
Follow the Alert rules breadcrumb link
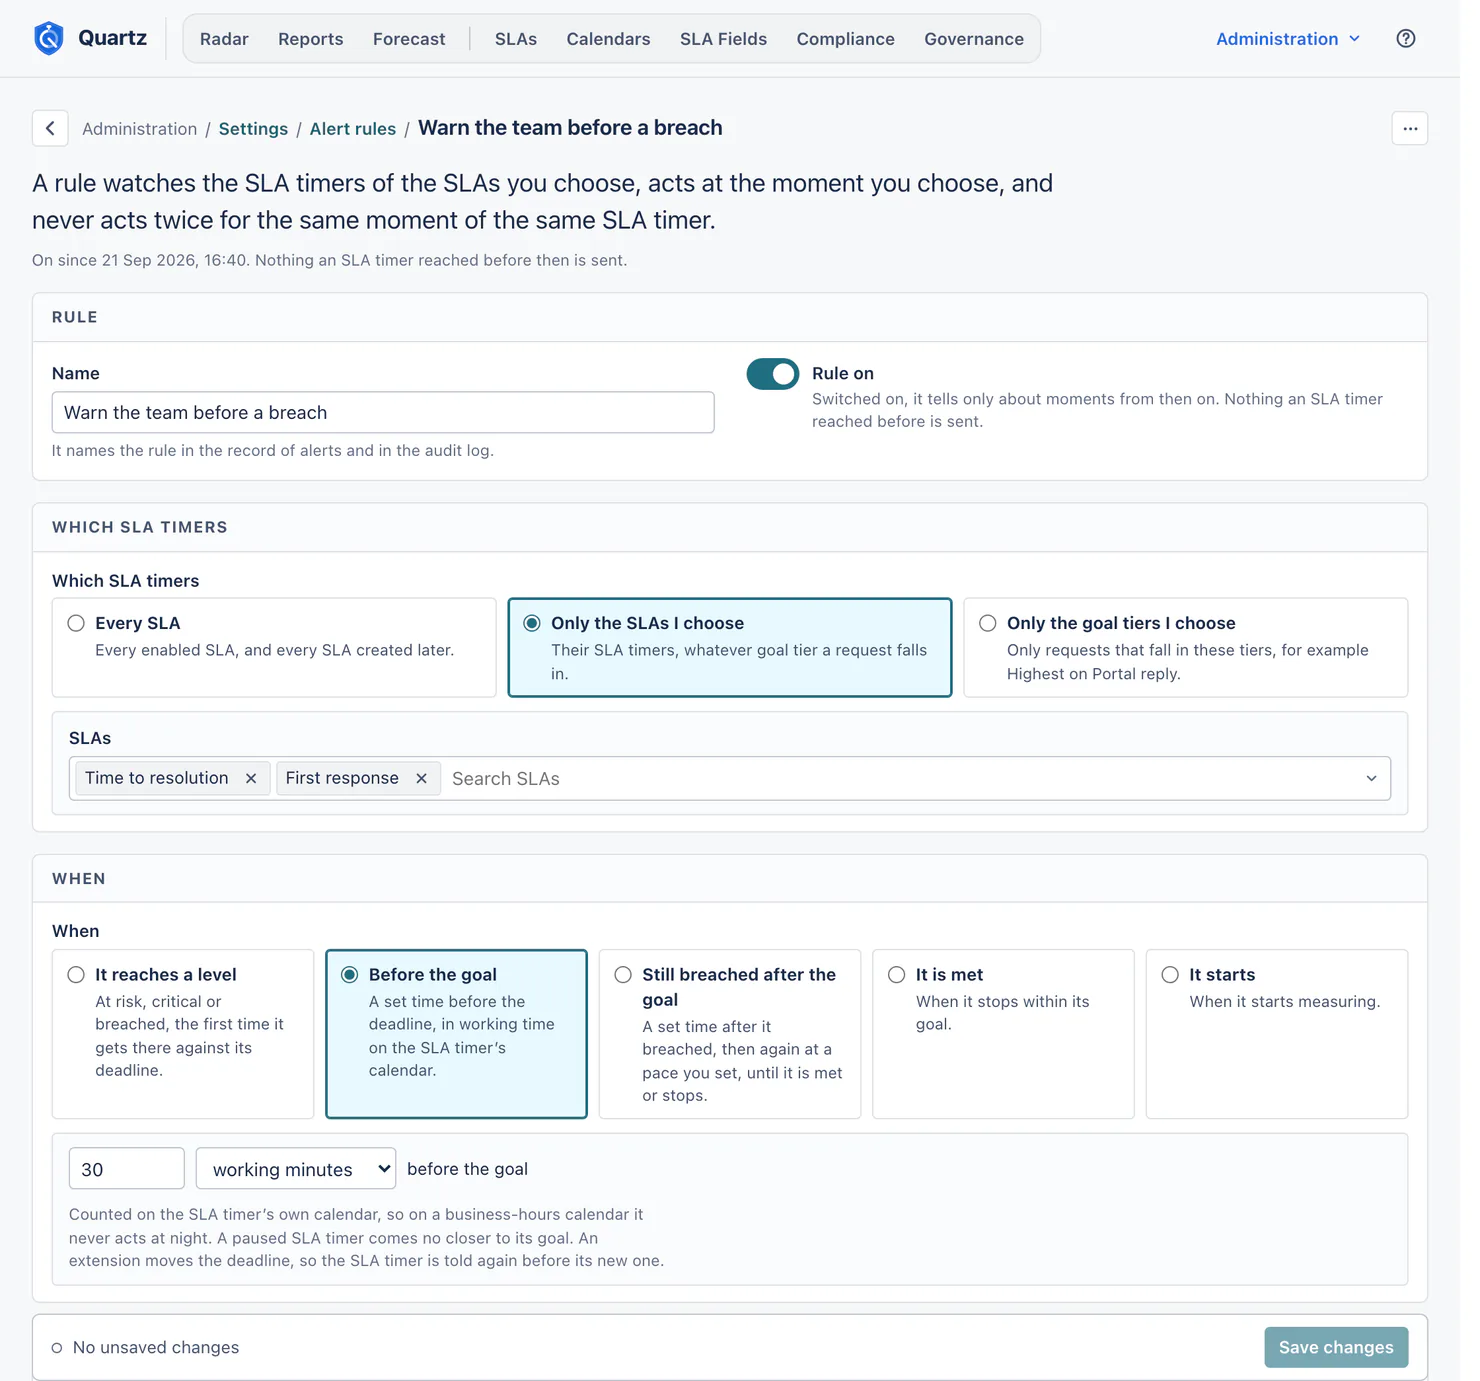pos(353,129)
